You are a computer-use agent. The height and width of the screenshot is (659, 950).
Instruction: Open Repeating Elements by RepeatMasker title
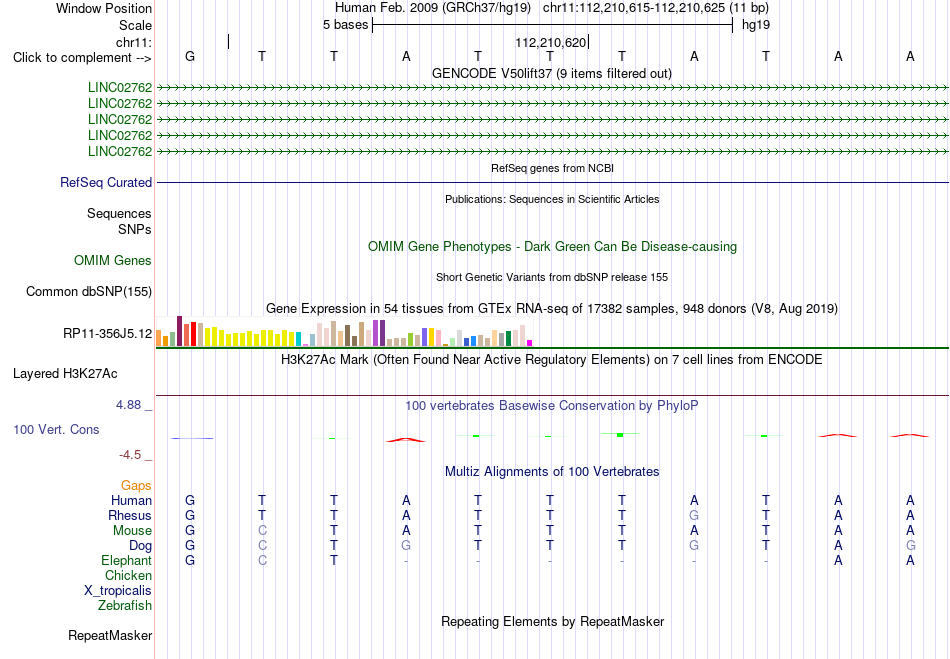click(553, 622)
